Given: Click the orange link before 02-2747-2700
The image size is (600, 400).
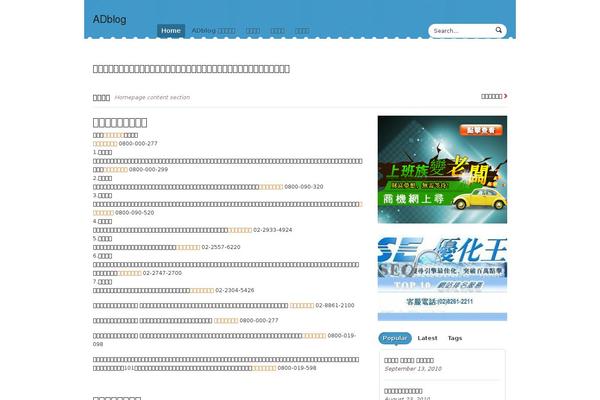Looking at the screenshot, I should pyautogui.click(x=129, y=273).
